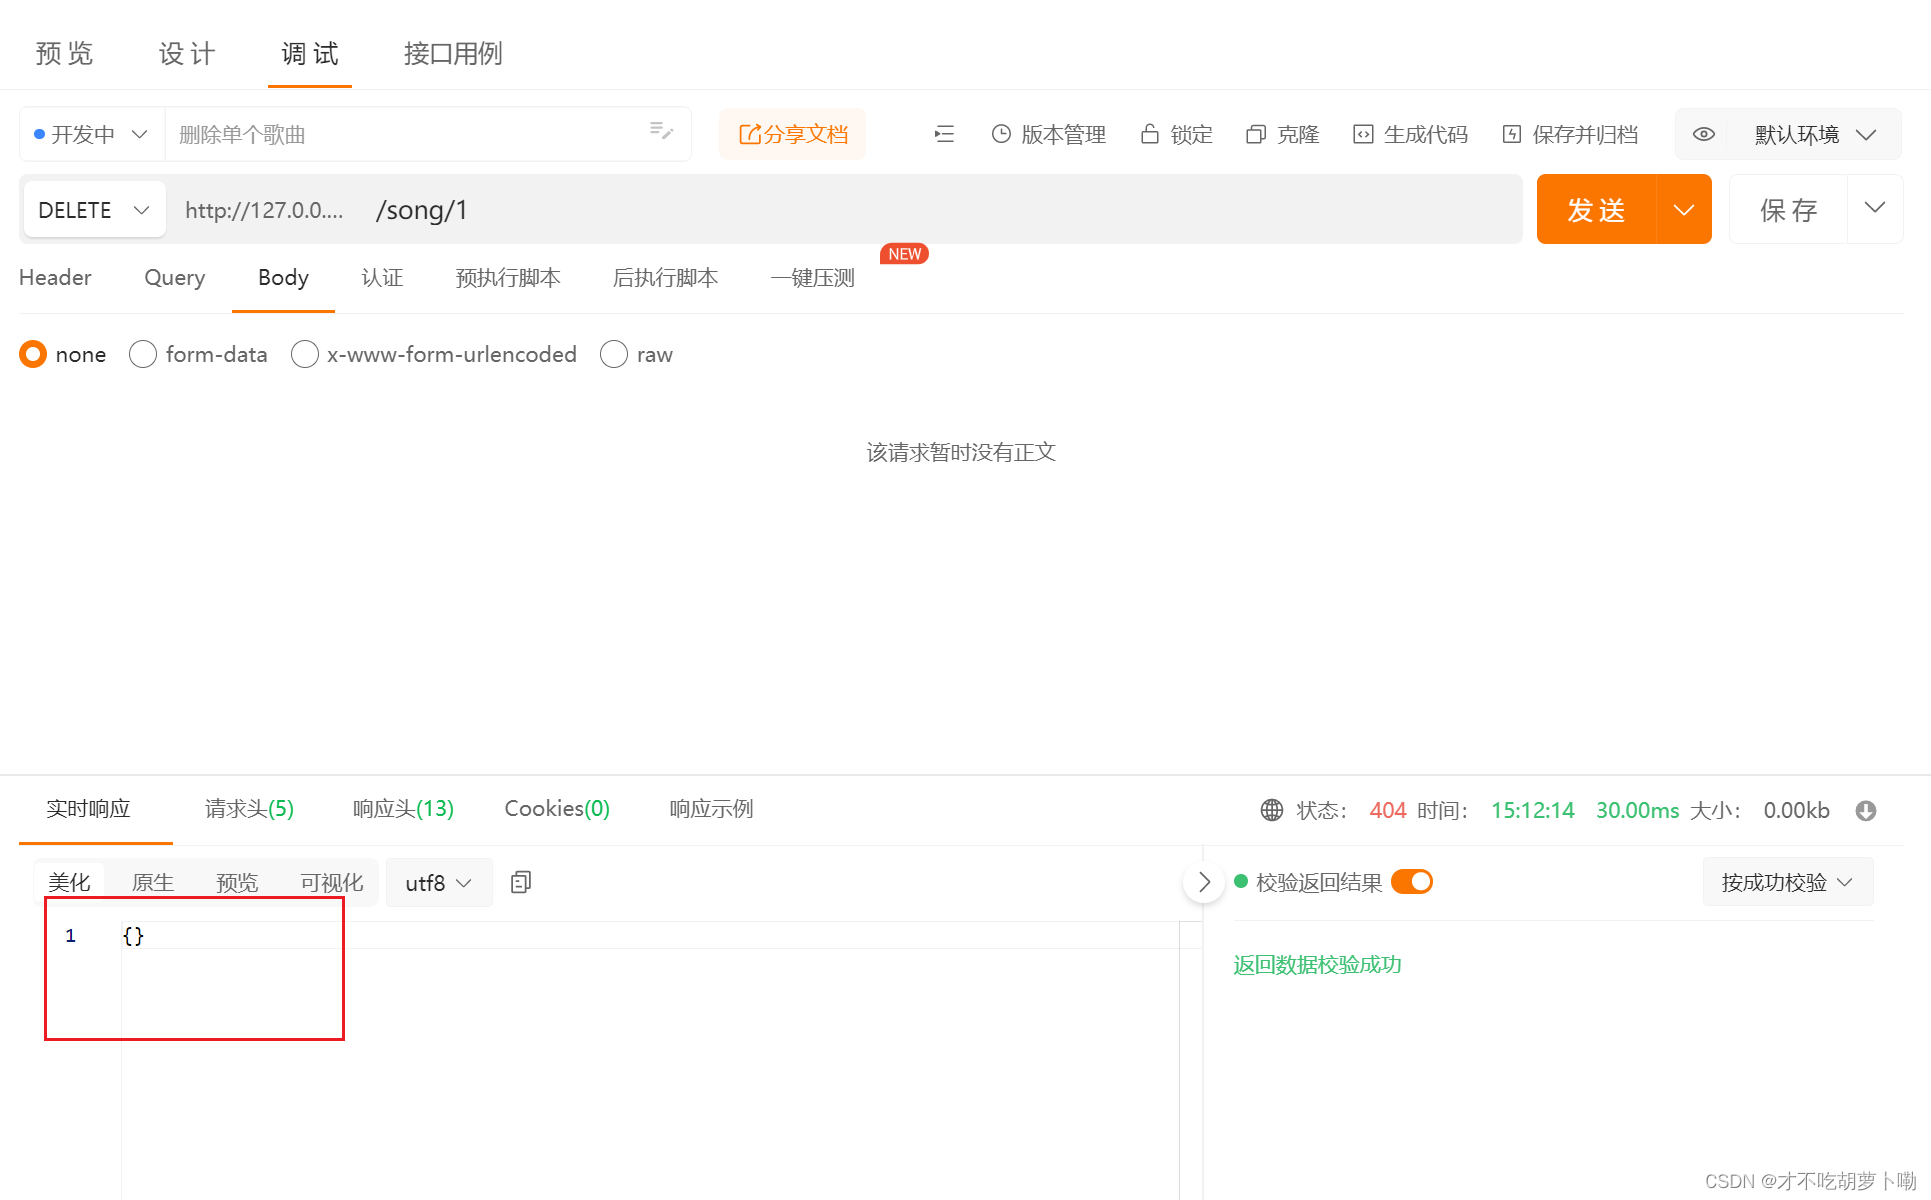Click the /song/1 URL input field
Image resolution: width=1931 pixels, height=1200 pixels.
[900, 210]
